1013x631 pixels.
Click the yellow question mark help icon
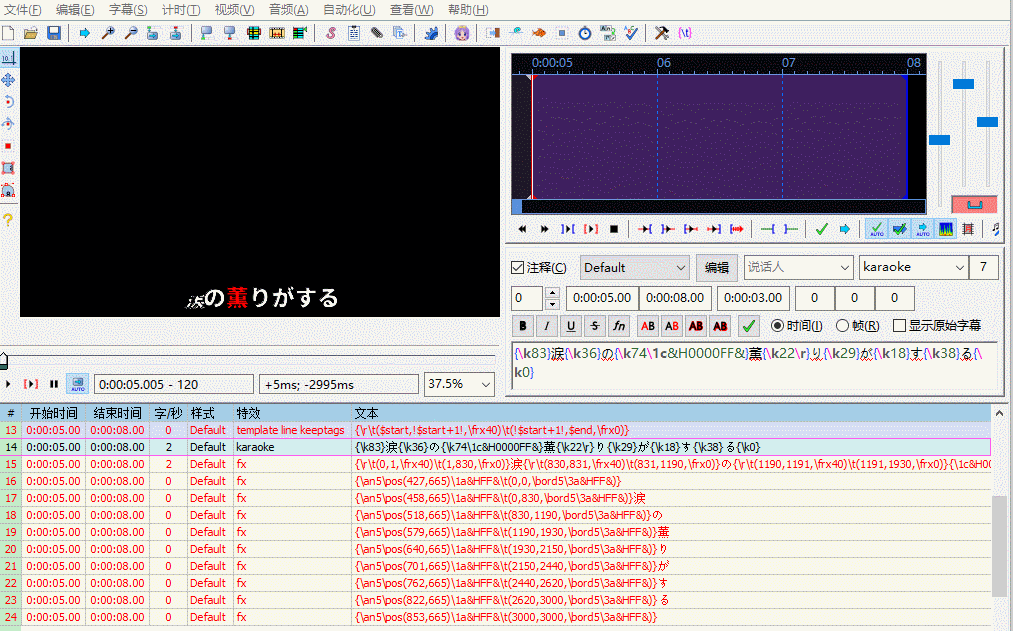(8, 220)
